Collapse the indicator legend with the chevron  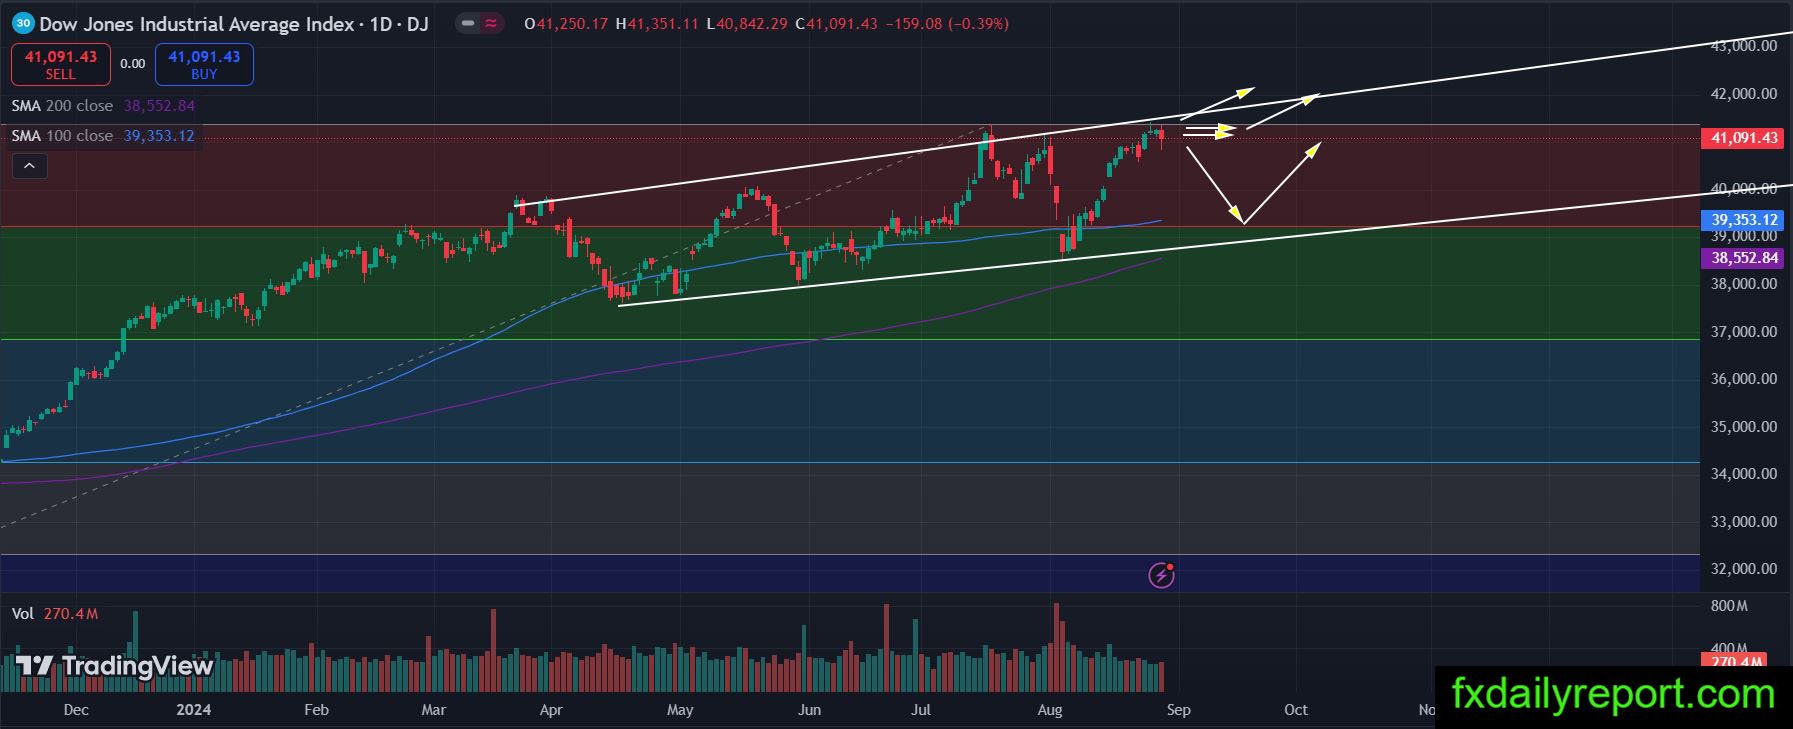click(x=29, y=166)
